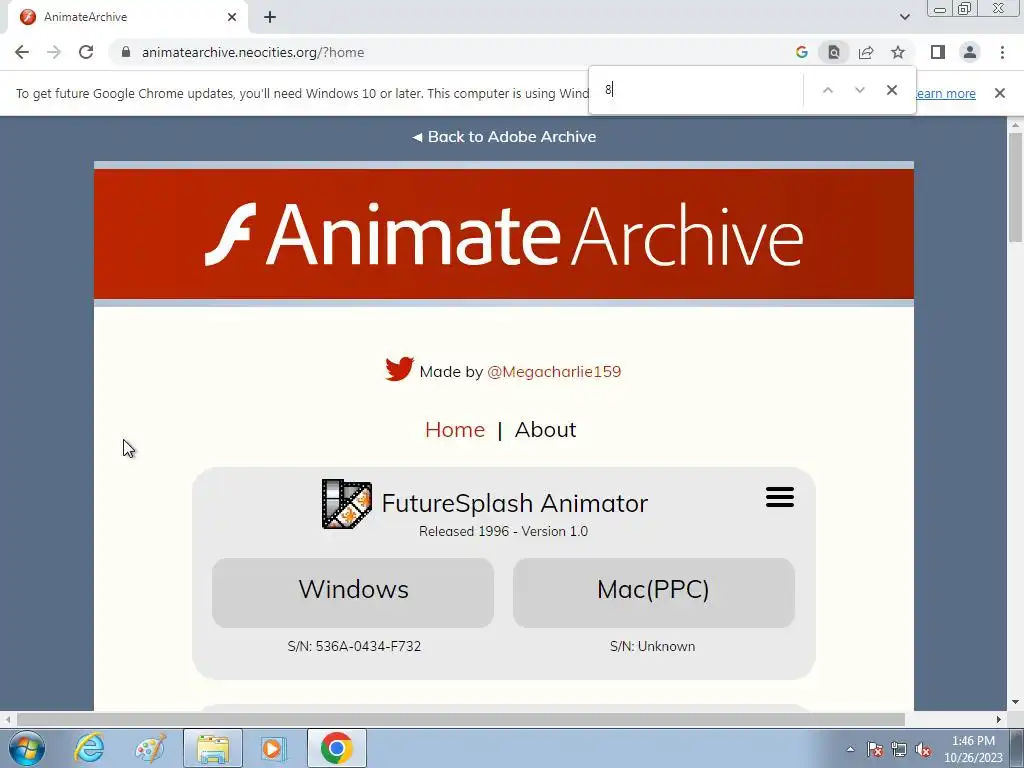Click the browser forward arrow
Image resolution: width=1024 pixels, height=768 pixels.
[x=54, y=52]
